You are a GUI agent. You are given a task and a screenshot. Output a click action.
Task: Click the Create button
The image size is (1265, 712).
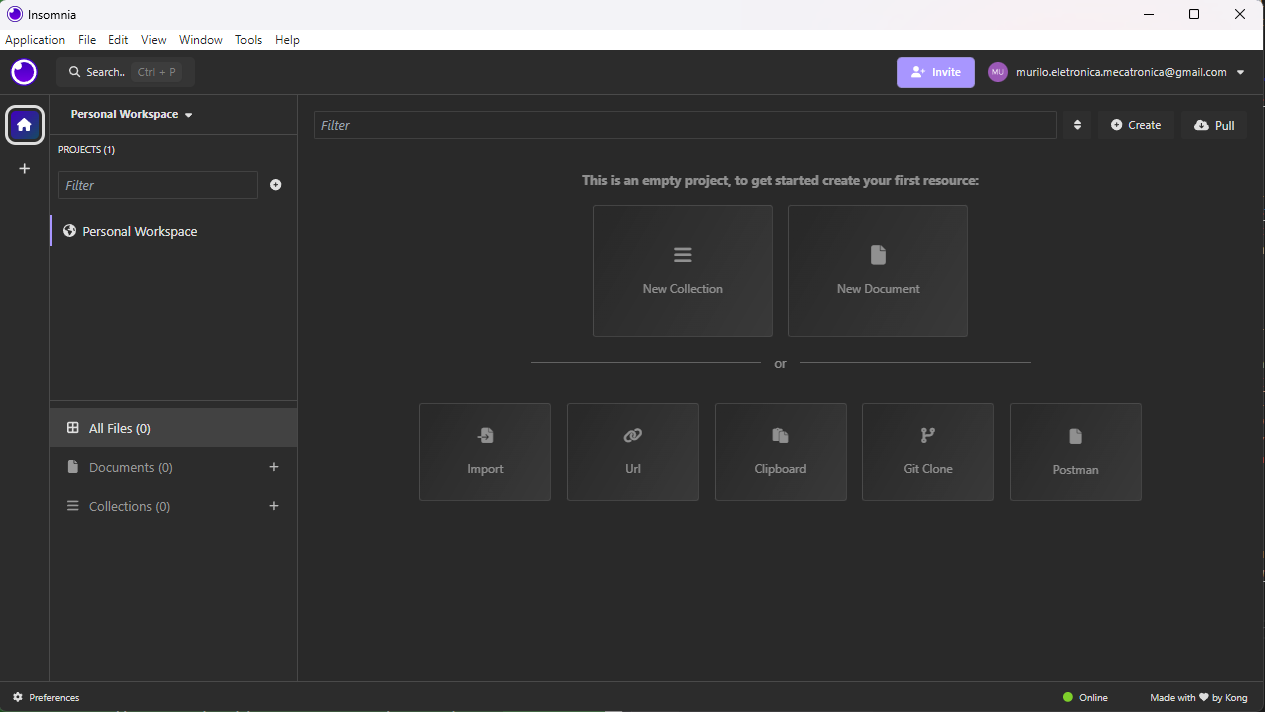(x=1136, y=125)
